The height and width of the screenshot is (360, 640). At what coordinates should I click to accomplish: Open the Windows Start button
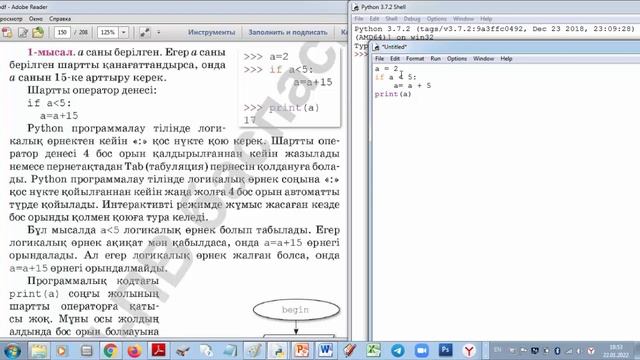[x=12, y=351]
